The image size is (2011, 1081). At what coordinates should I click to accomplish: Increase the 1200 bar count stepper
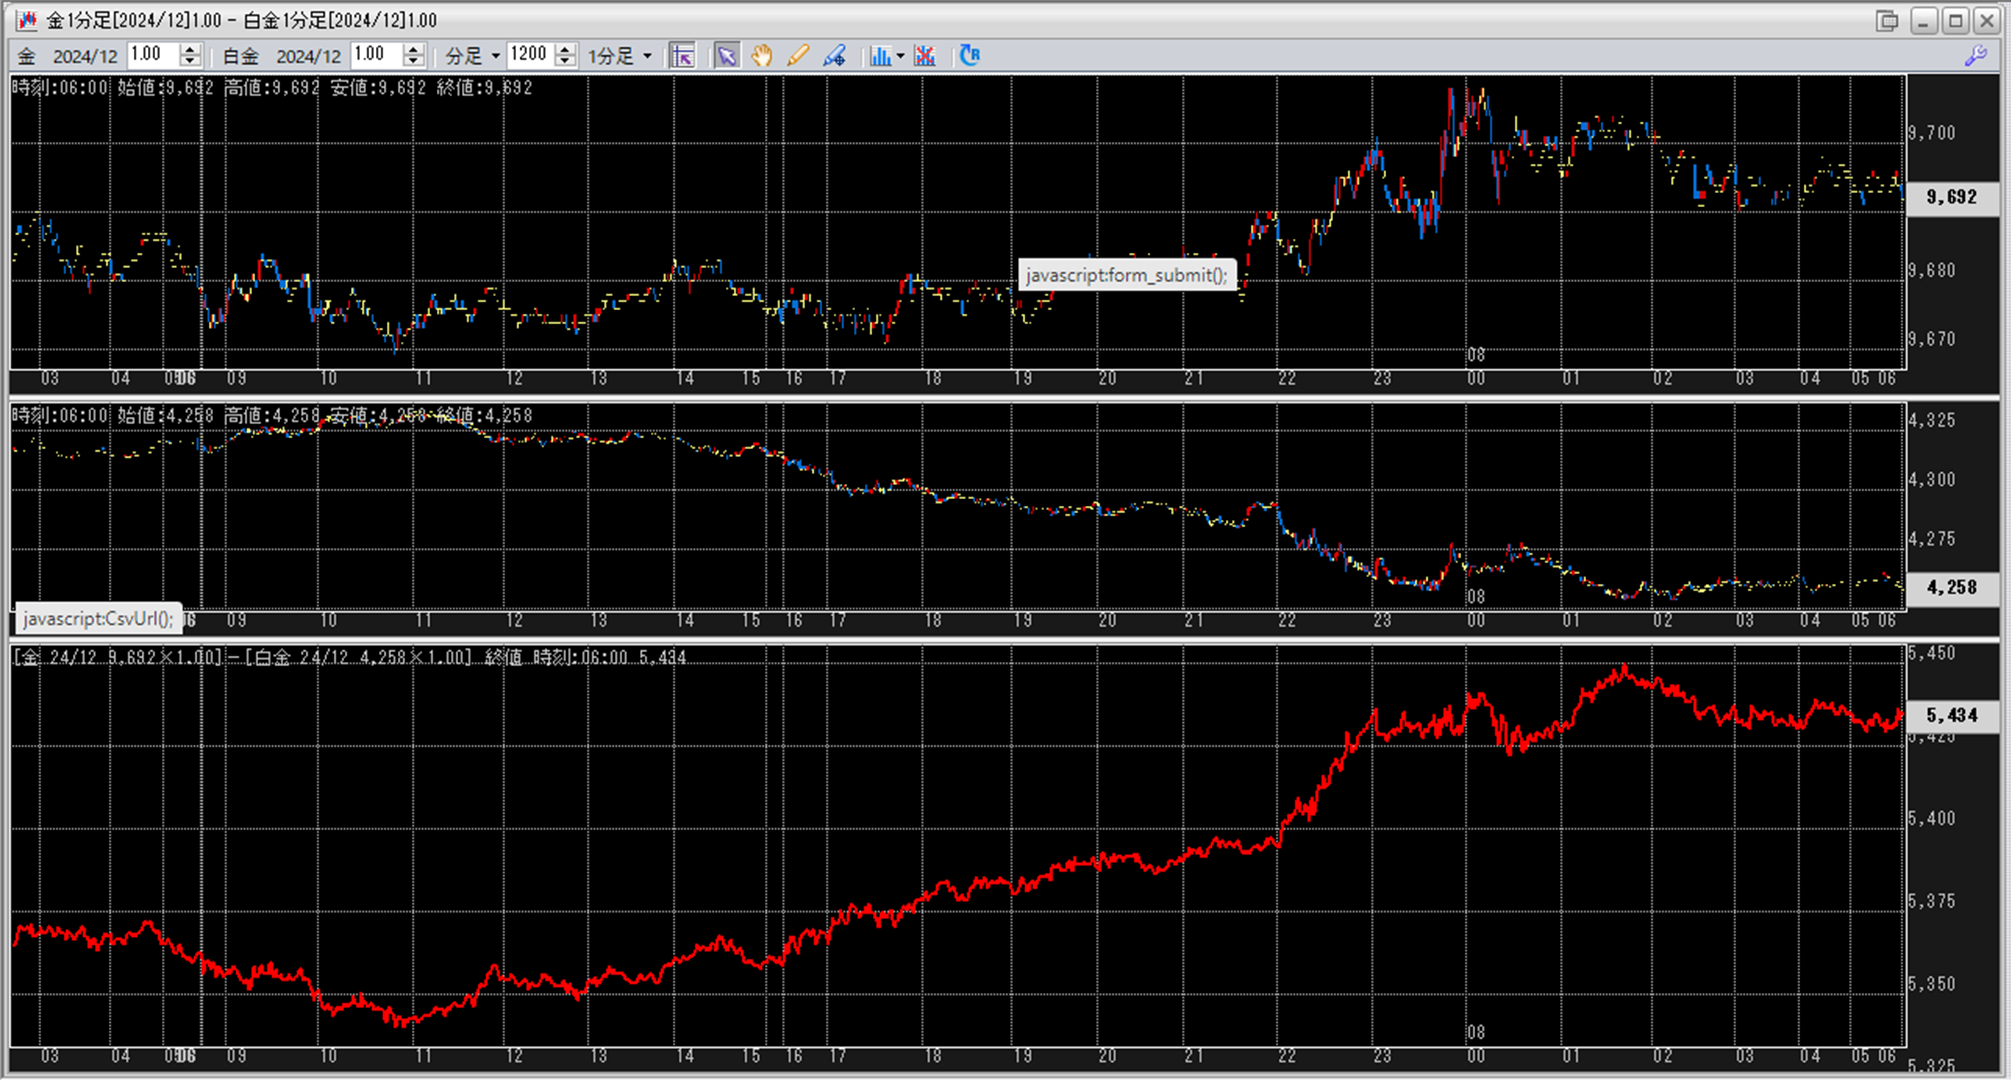coord(565,49)
